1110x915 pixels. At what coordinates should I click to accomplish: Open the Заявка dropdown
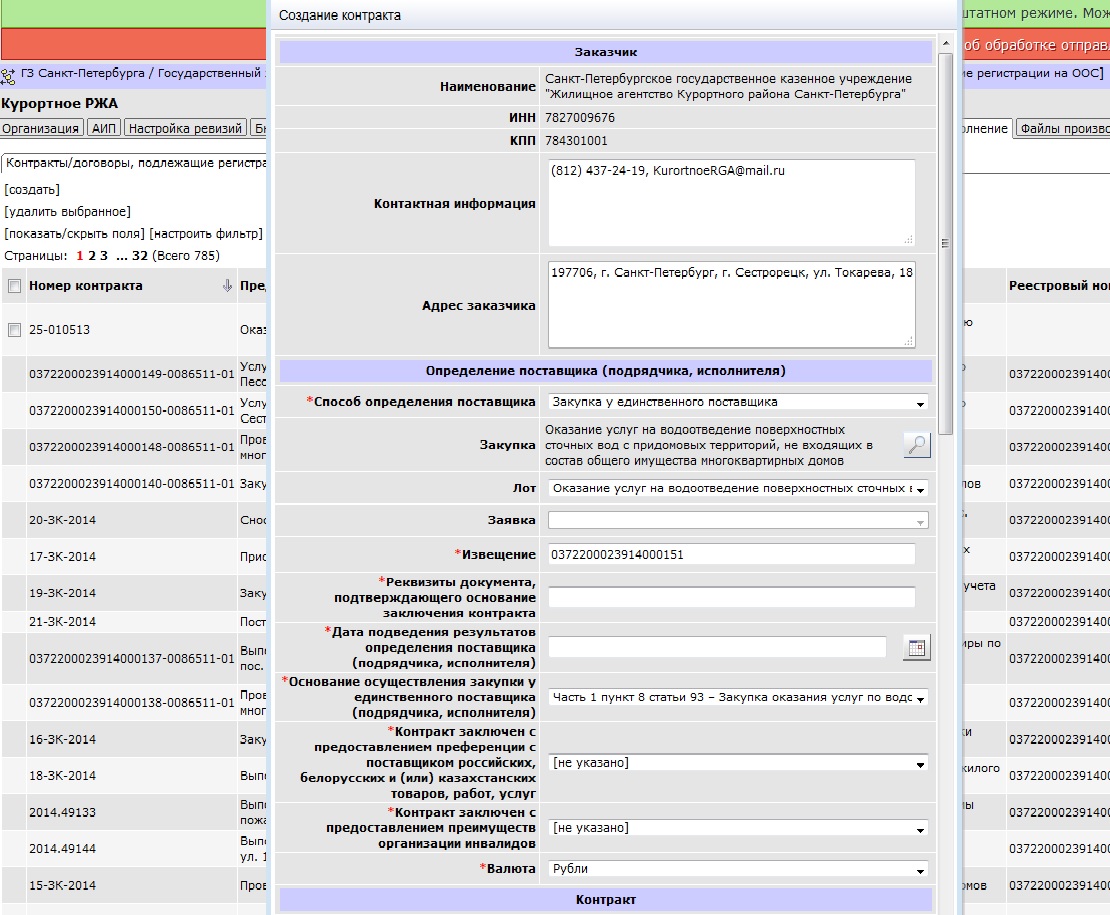[x=738, y=521]
